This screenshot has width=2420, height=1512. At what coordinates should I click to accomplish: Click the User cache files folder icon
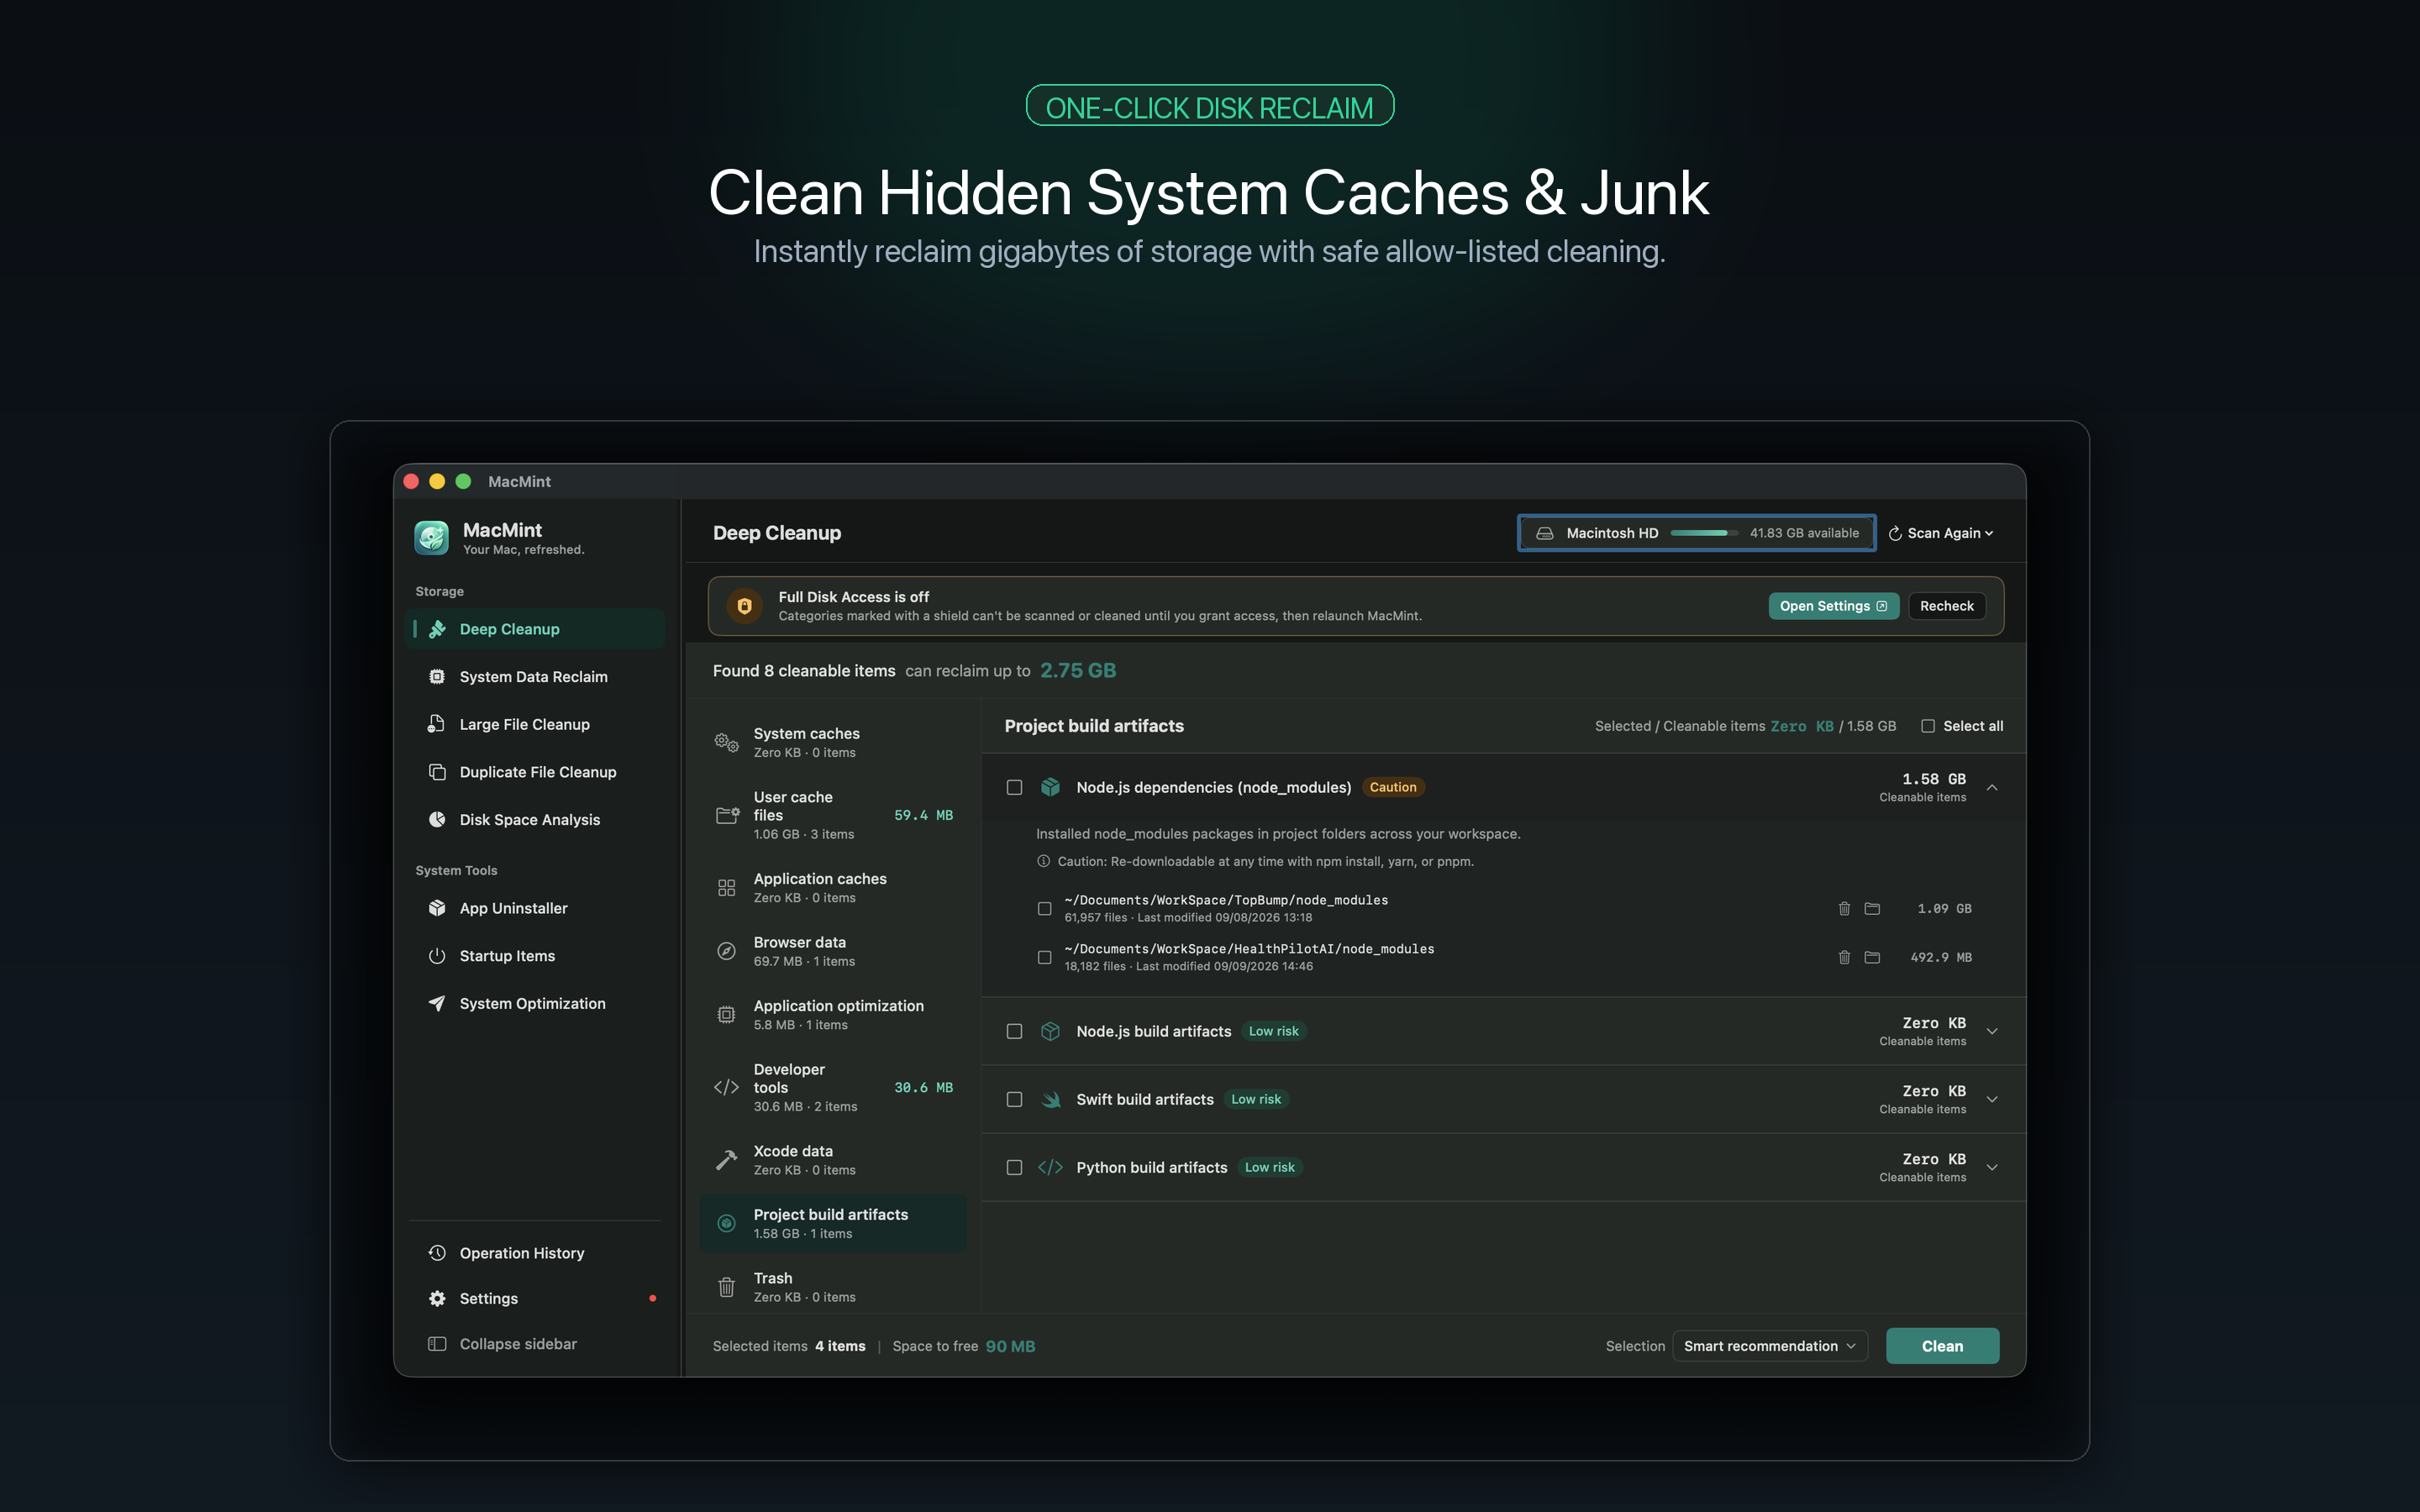[x=727, y=815]
